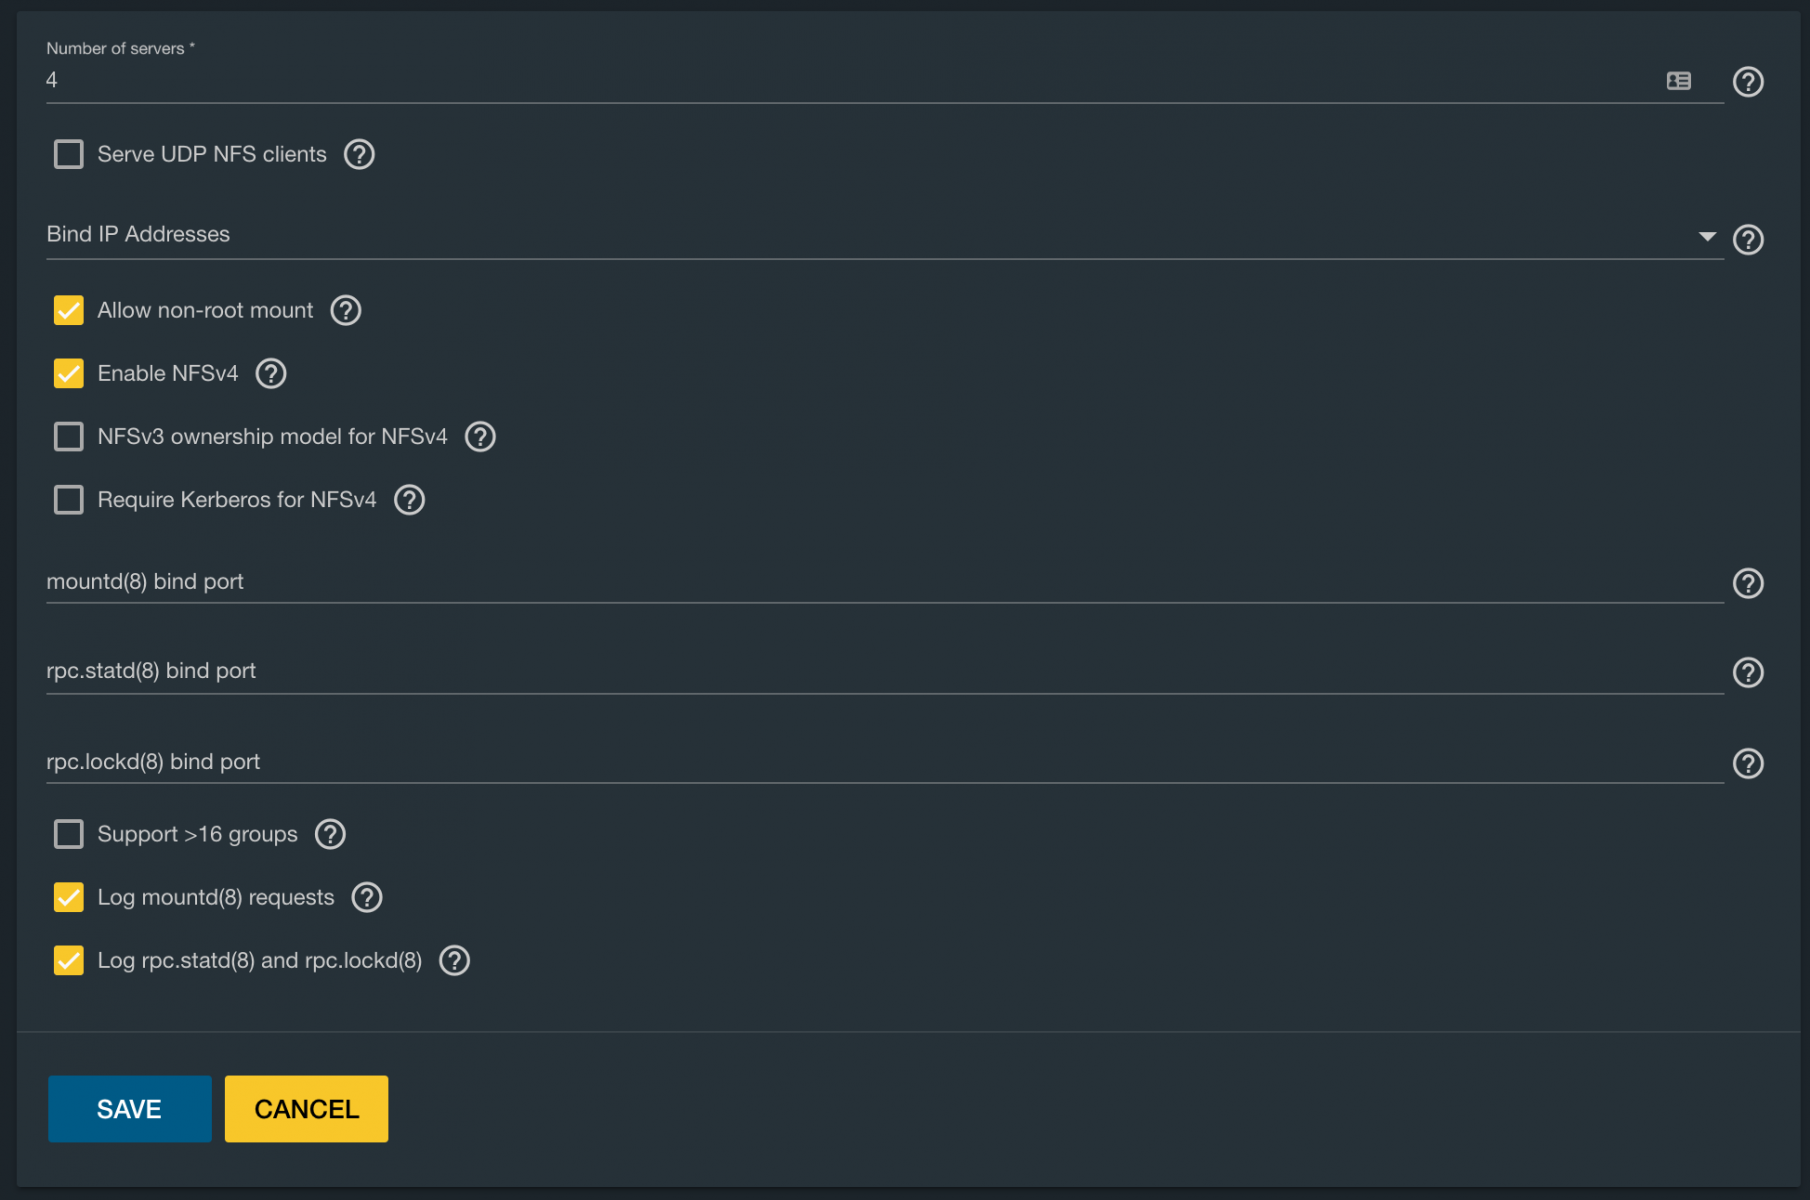This screenshot has width=1810, height=1200.
Task: Tick Require Kerberos for NFSv4 checkbox
Action: (x=68, y=499)
